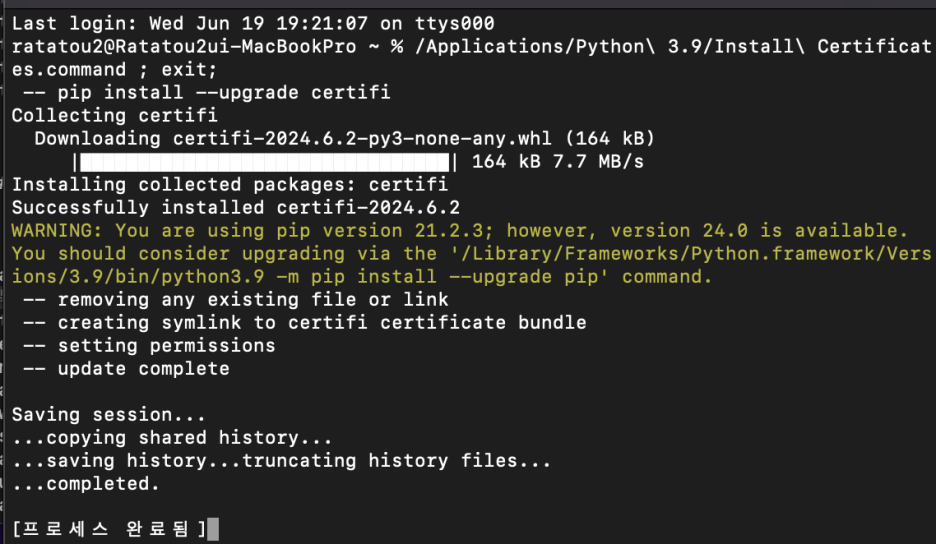Click the white download progress bar
This screenshot has height=544, width=936.
pyautogui.click(x=264, y=162)
